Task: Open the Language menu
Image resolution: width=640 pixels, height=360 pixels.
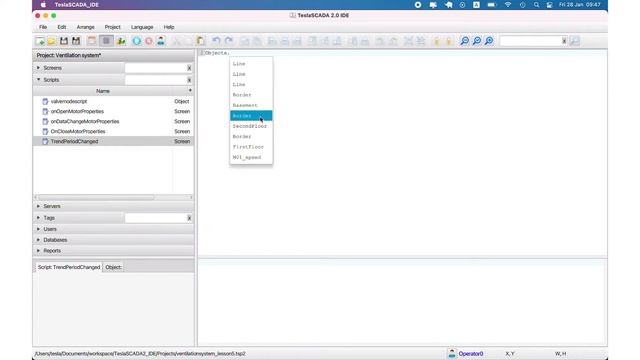Action: [x=142, y=27]
